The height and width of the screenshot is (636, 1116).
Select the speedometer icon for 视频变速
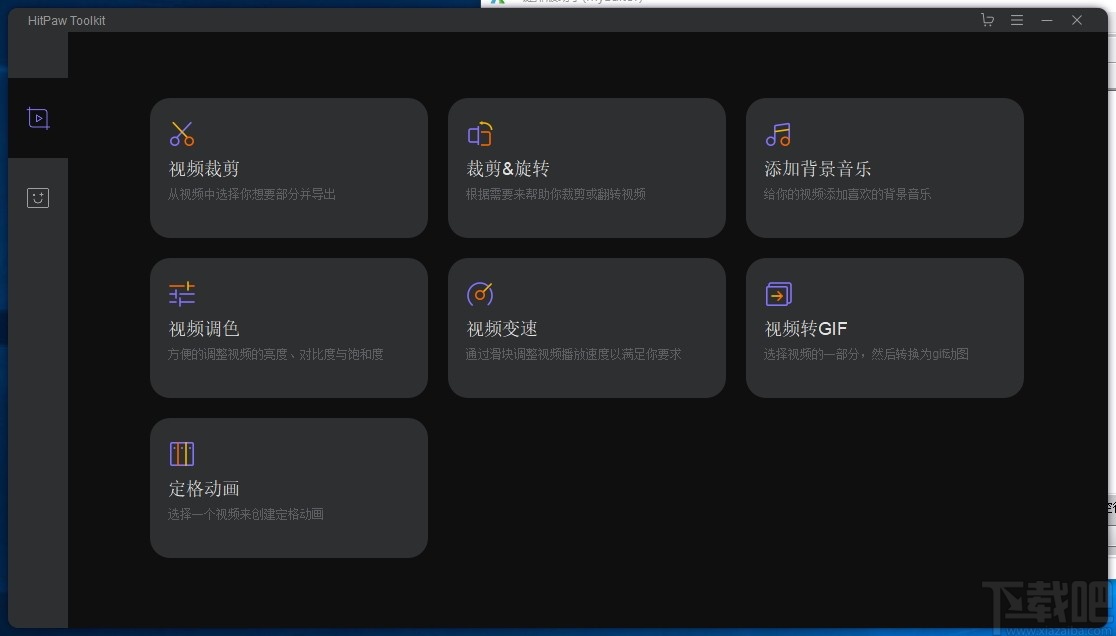[x=479, y=293]
